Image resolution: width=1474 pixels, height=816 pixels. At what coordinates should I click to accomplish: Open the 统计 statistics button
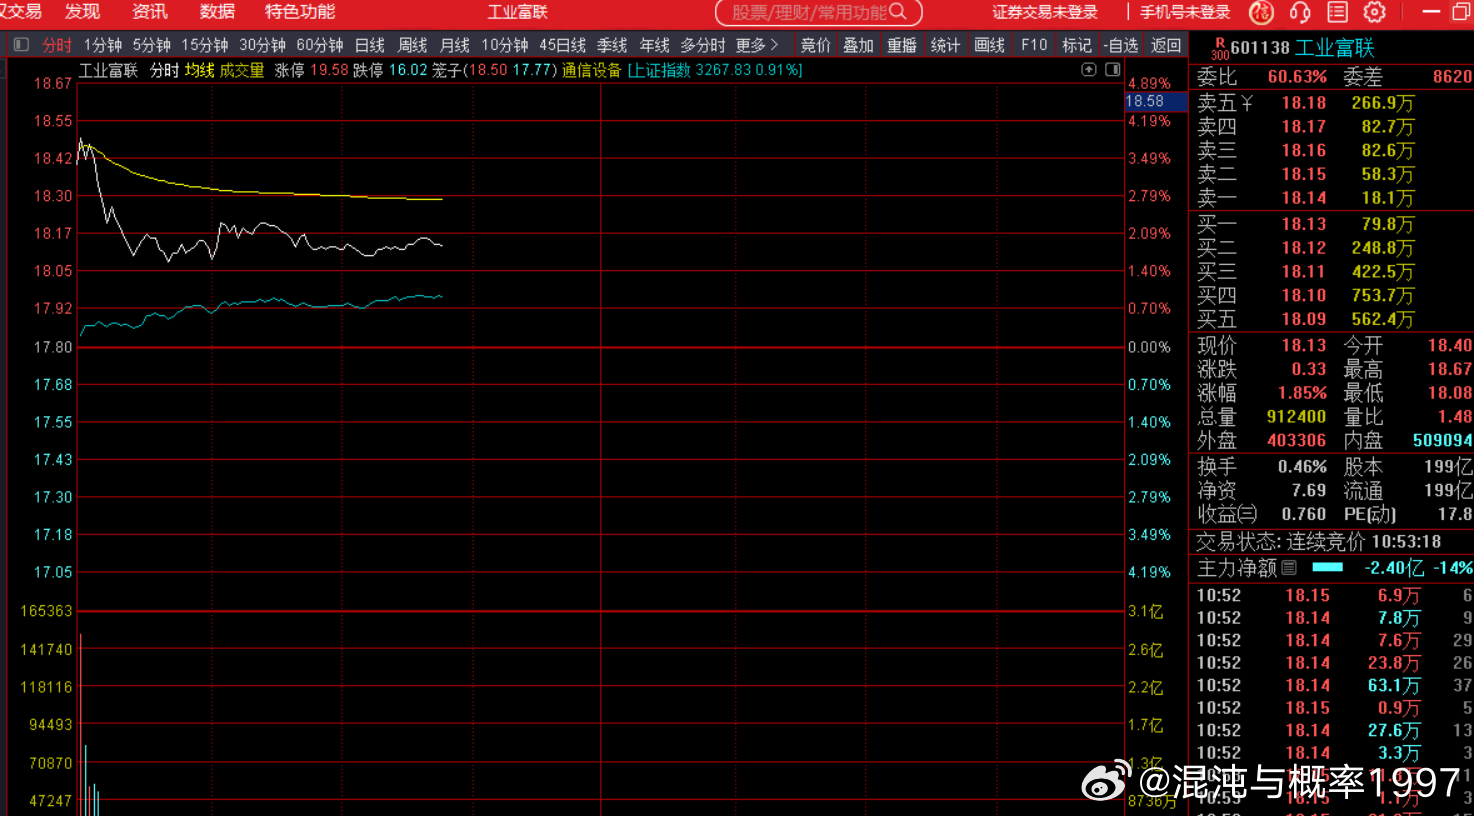pos(945,45)
